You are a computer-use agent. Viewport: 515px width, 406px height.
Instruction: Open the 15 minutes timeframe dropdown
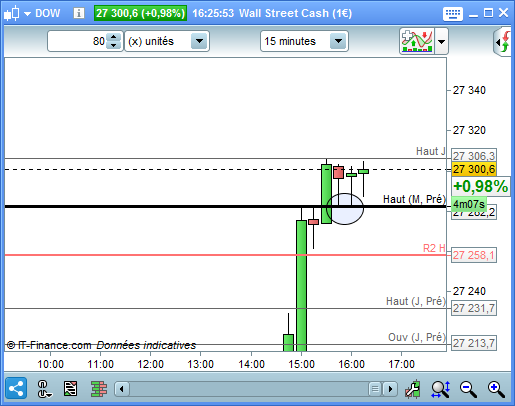304,41
